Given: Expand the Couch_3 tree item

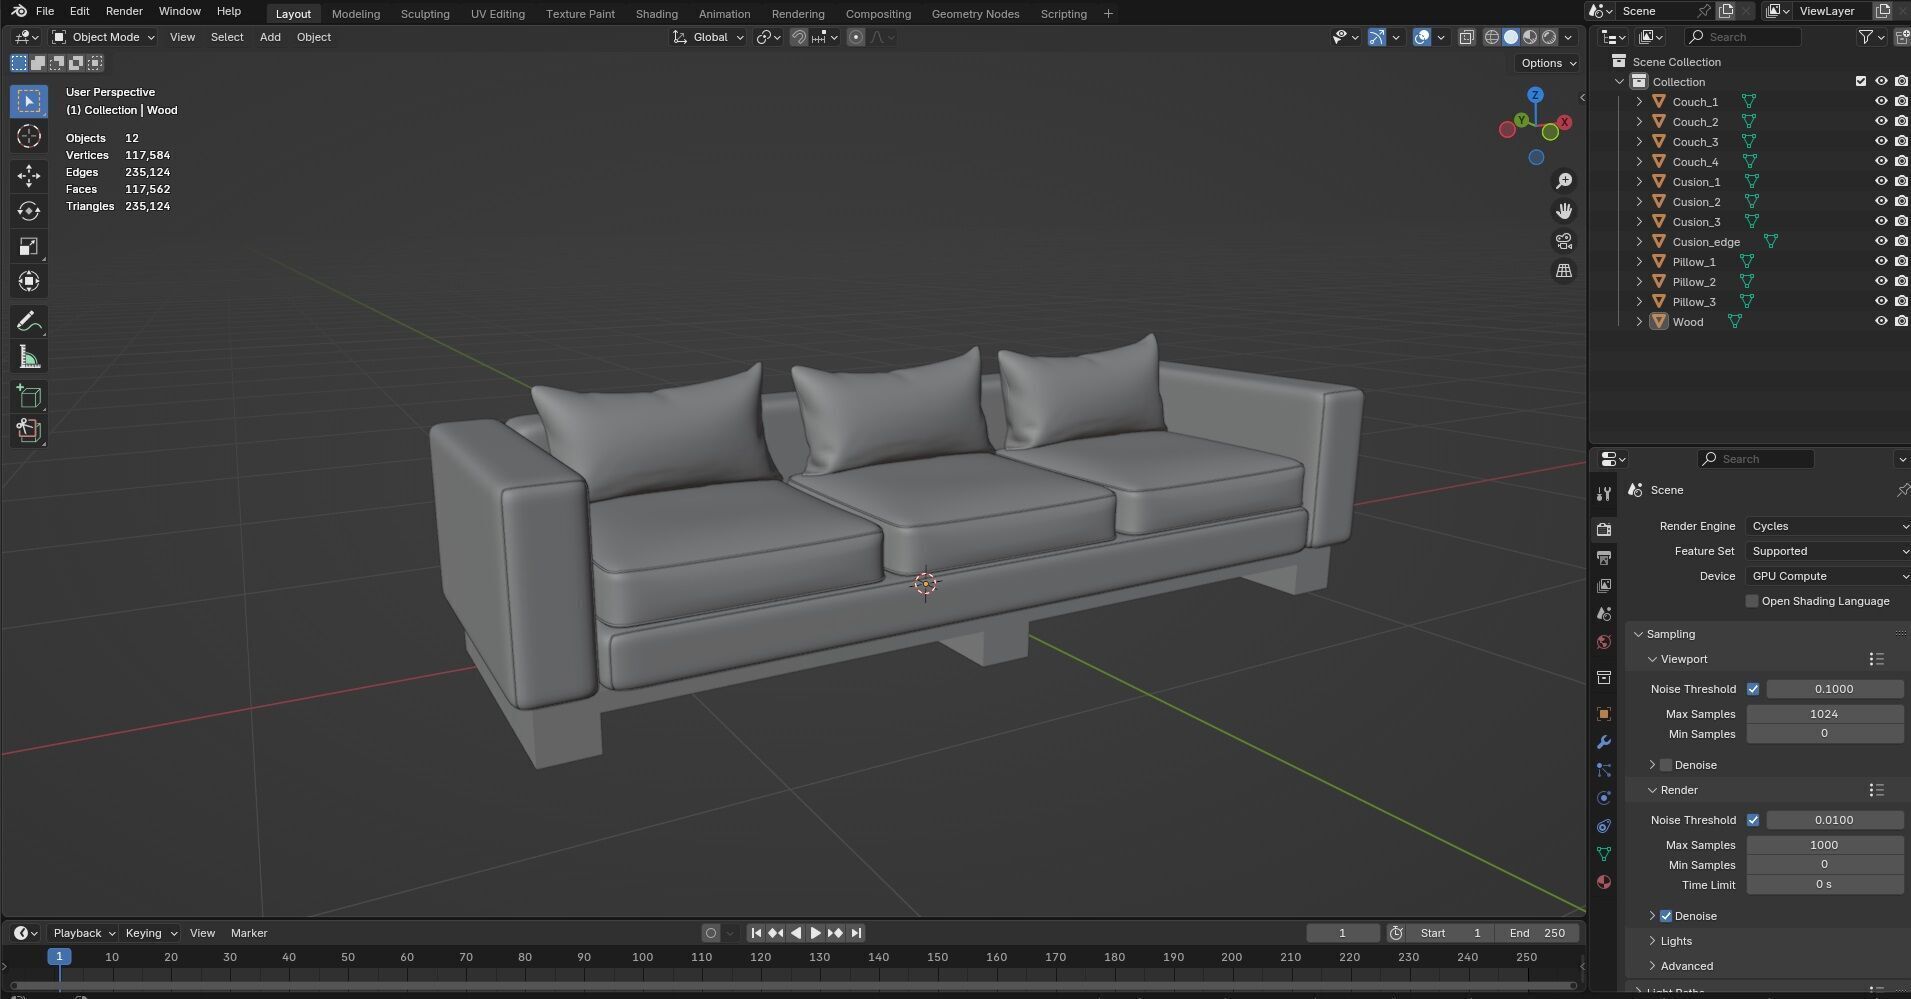Looking at the screenshot, I should pos(1639,141).
